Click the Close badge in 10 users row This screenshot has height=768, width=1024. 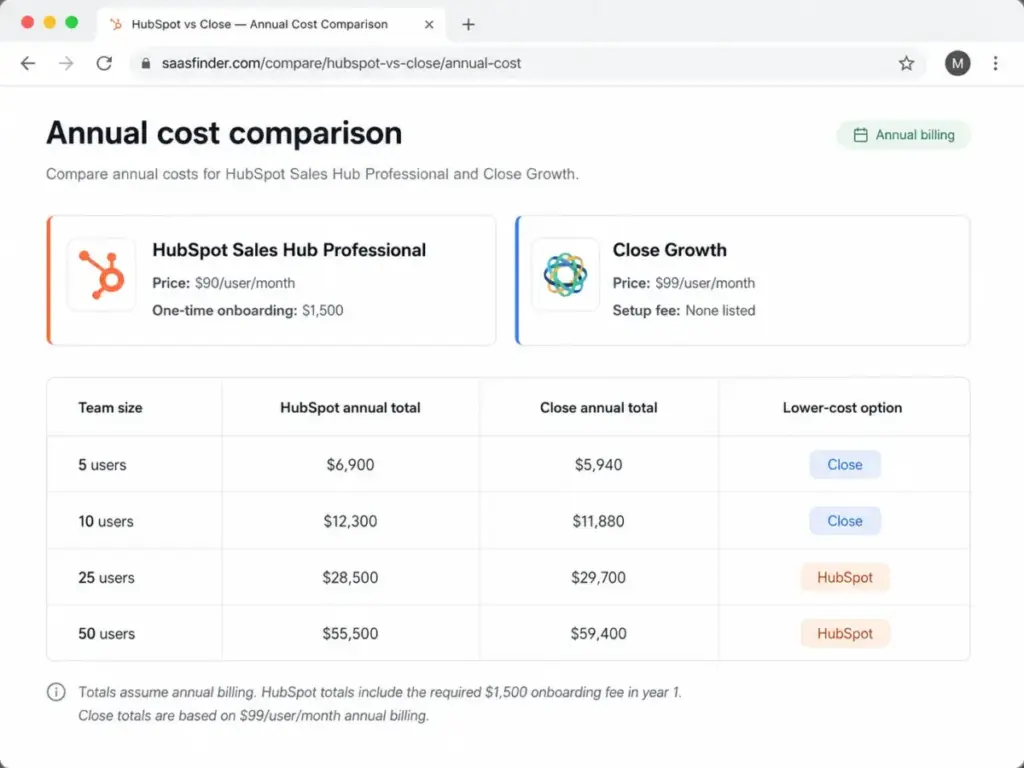(844, 521)
